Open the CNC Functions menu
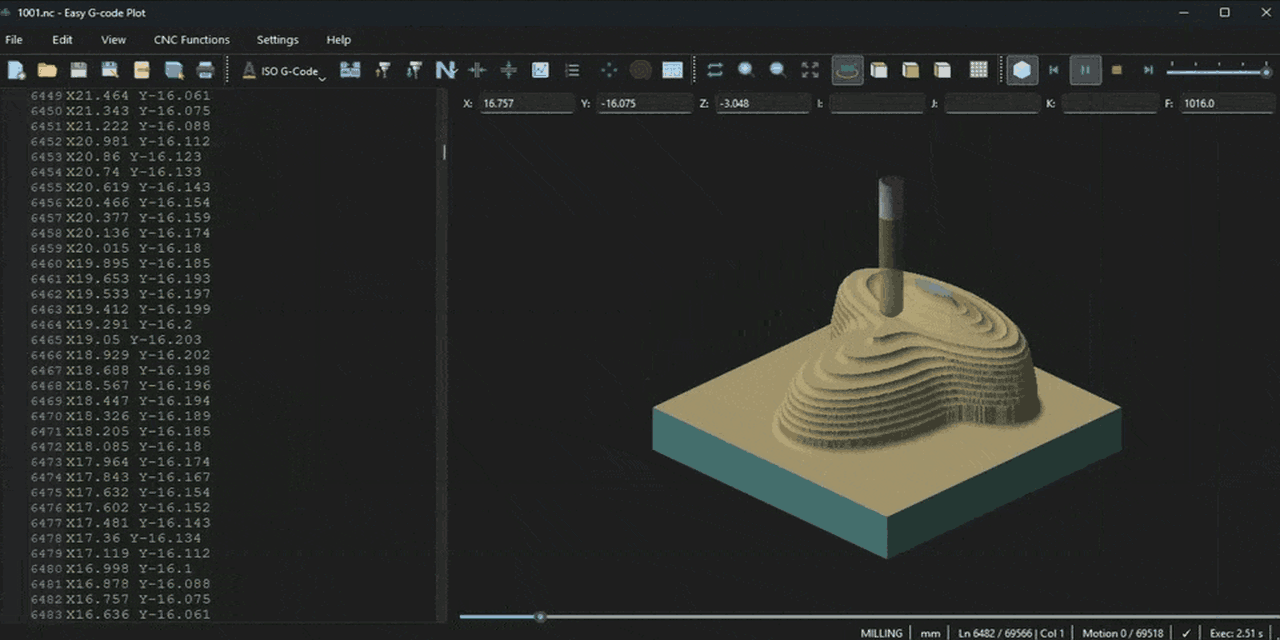 pos(192,40)
